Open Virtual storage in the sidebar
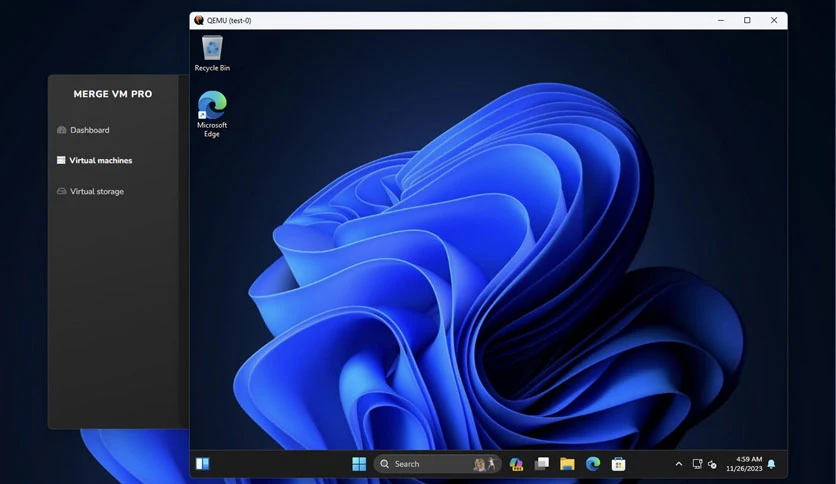Viewport: 836px width, 484px height. click(x=90, y=191)
